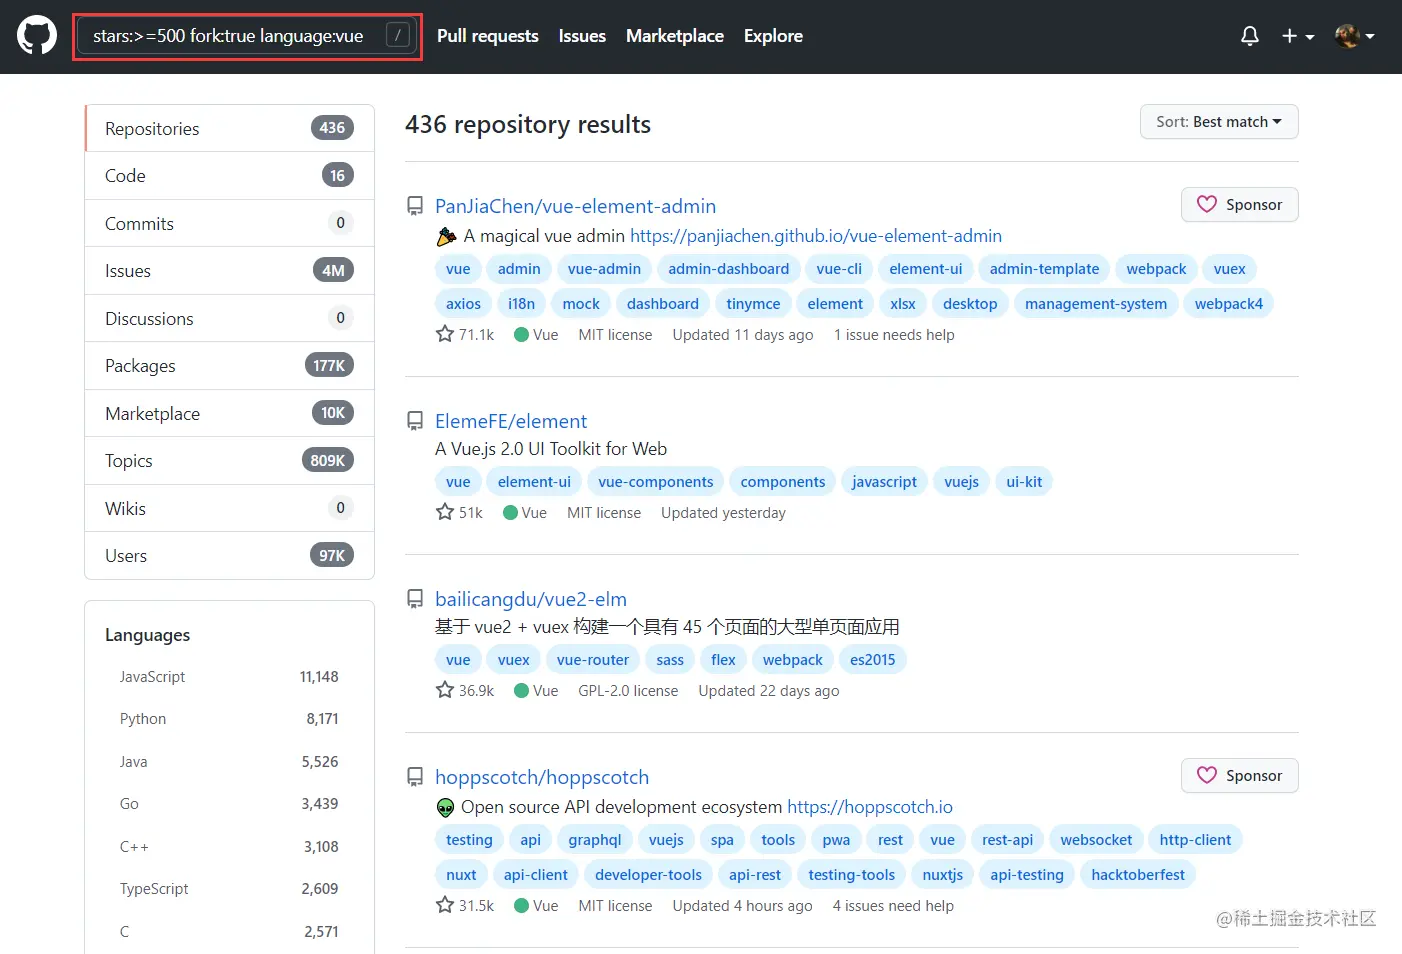
Task: Select the sidebar Marketplace filter with 10K
Action: 230,413
